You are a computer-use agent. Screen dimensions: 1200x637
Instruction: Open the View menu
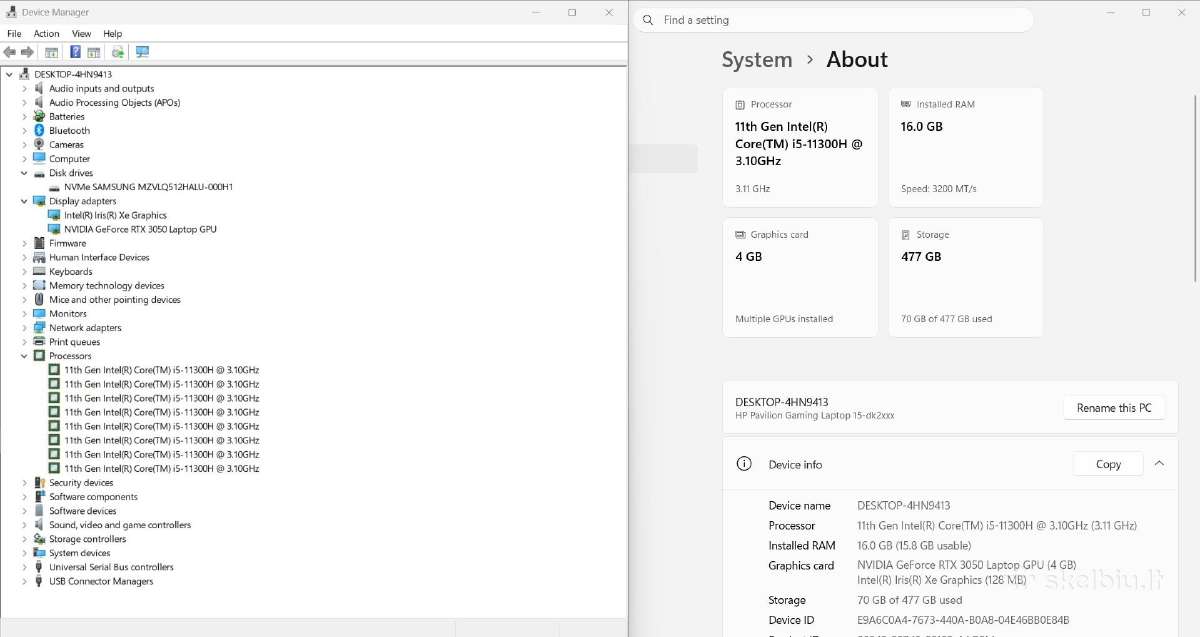pos(81,34)
